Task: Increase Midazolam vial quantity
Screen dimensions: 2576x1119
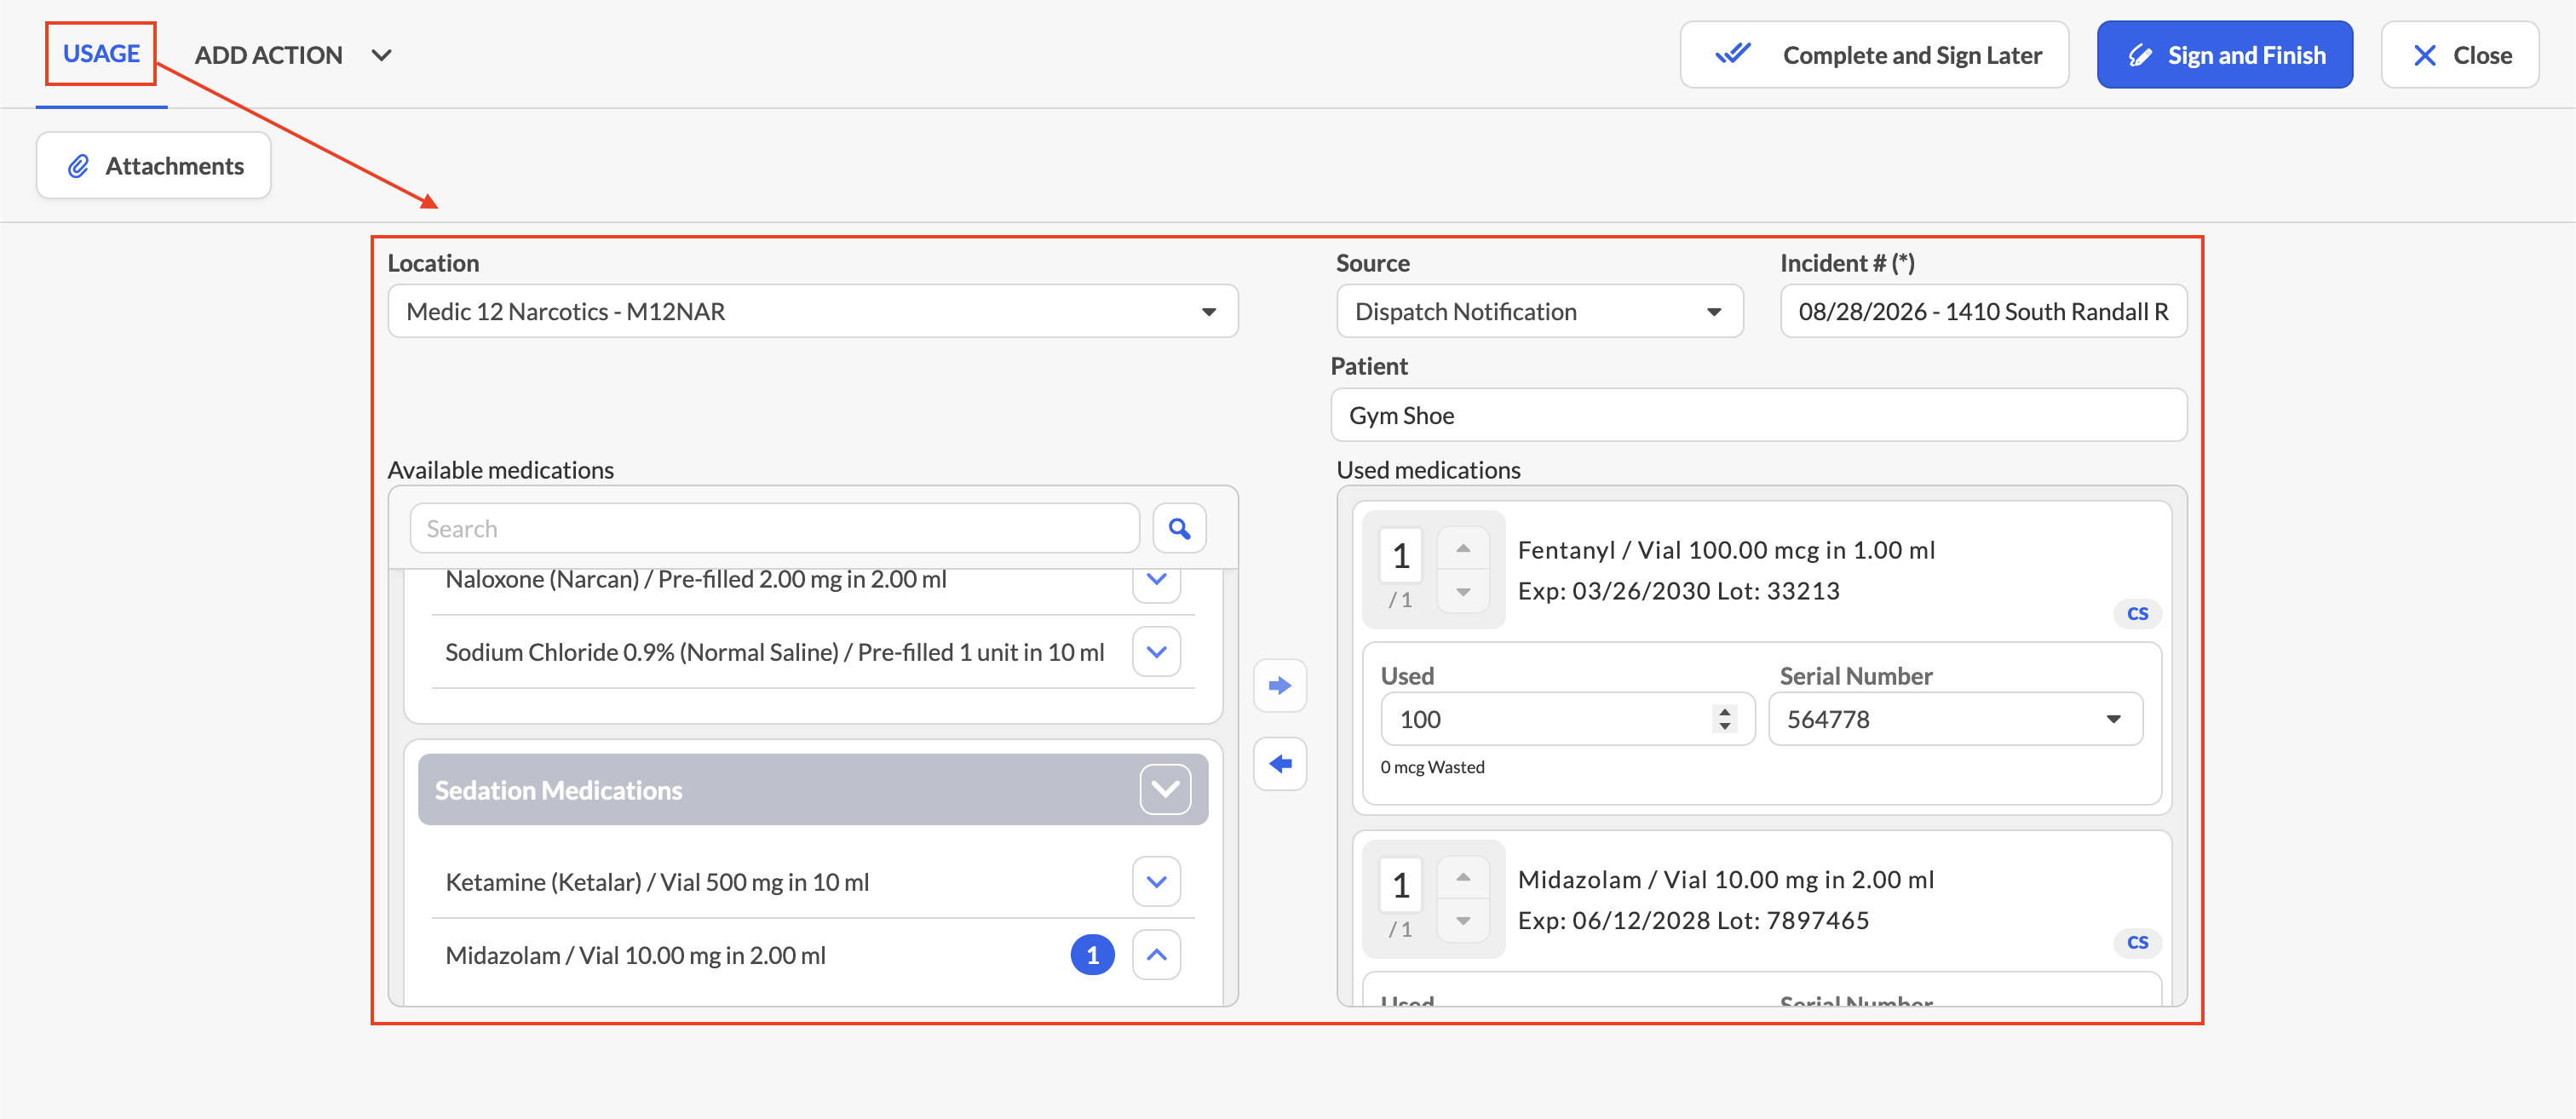Action: tap(1463, 877)
